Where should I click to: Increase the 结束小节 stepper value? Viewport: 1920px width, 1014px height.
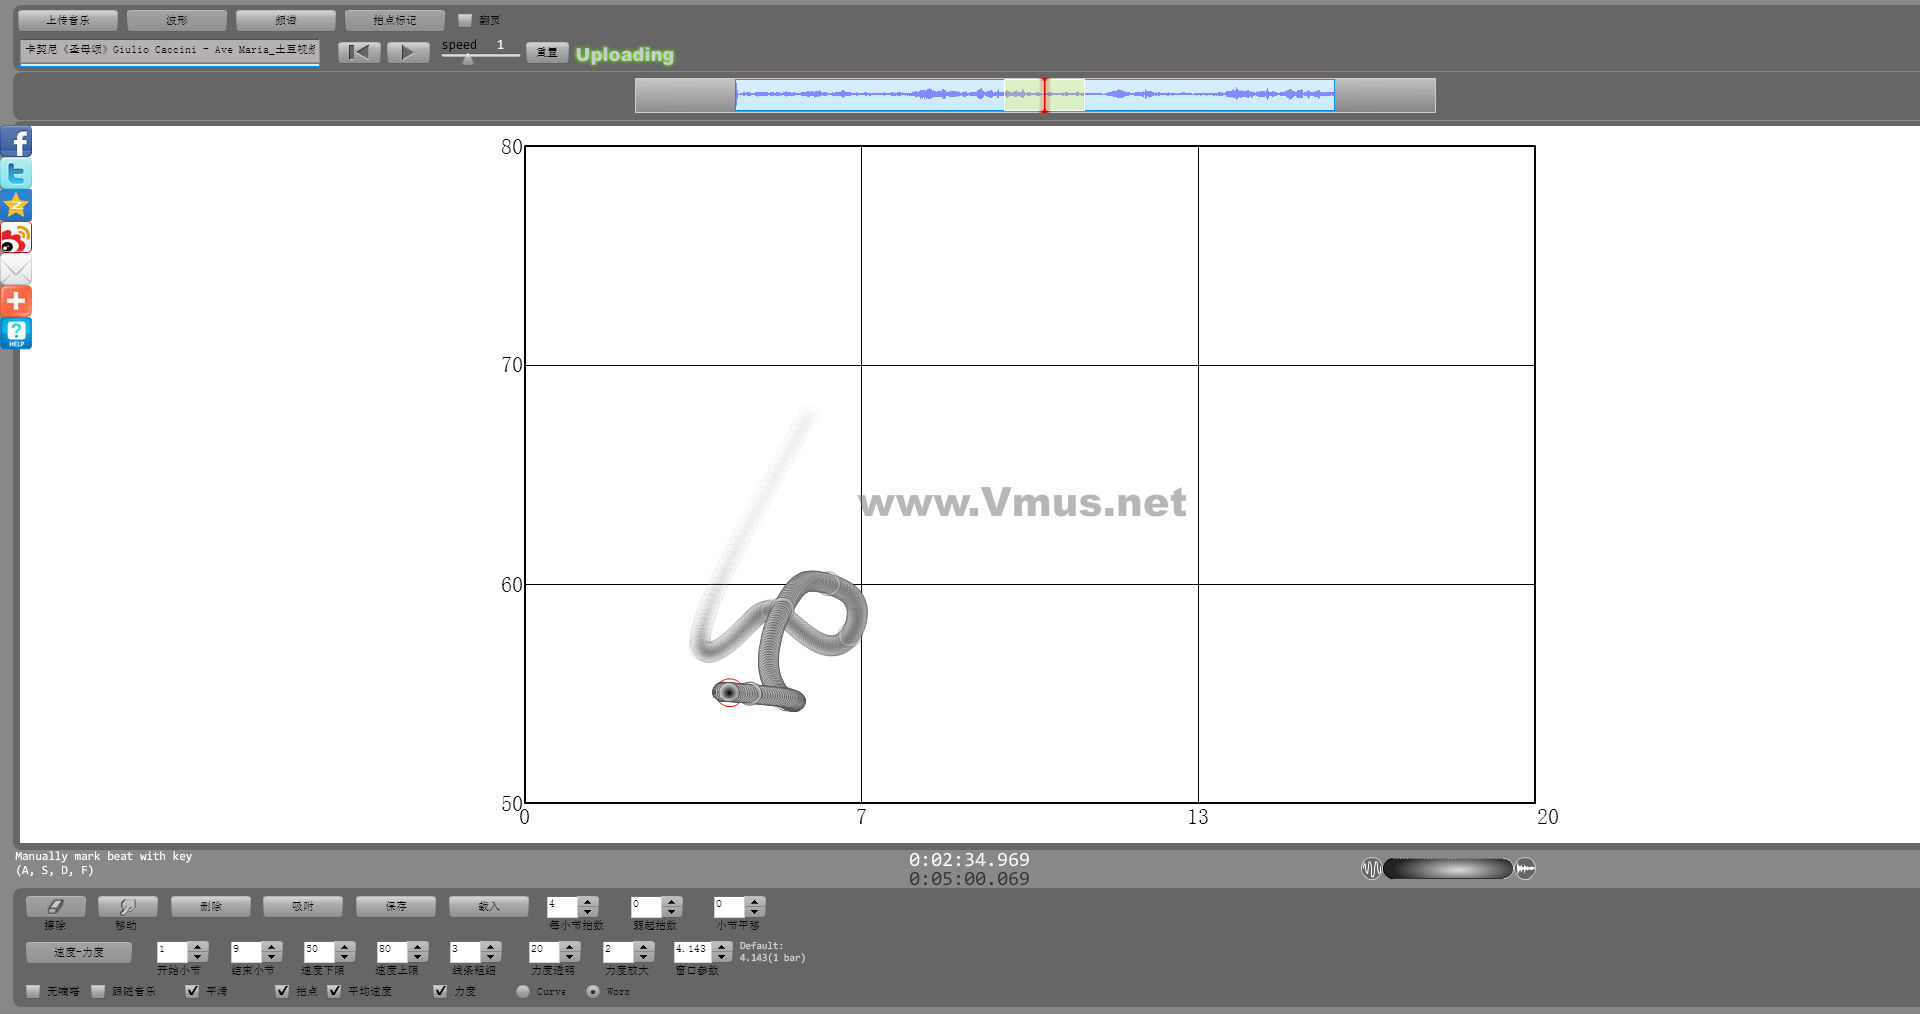tap(272, 946)
